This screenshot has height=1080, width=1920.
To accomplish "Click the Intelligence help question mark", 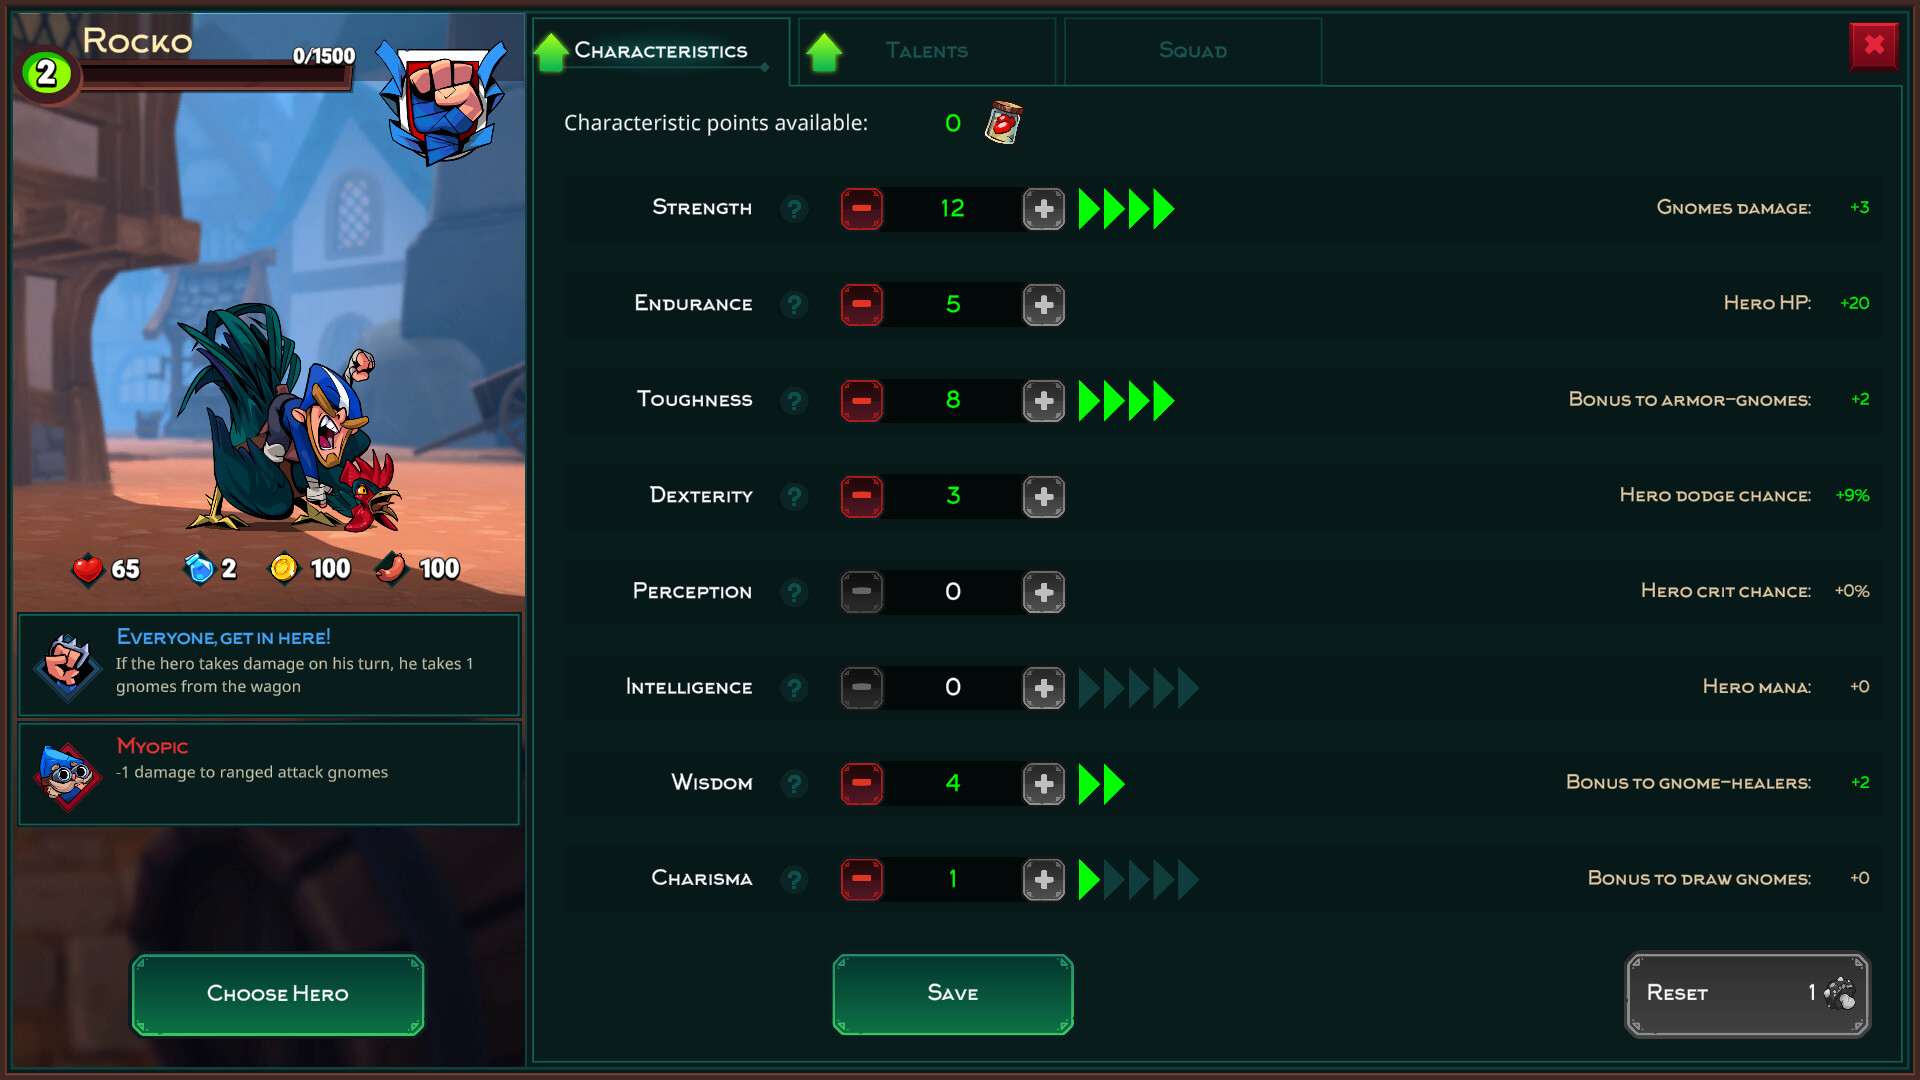I will (x=791, y=687).
